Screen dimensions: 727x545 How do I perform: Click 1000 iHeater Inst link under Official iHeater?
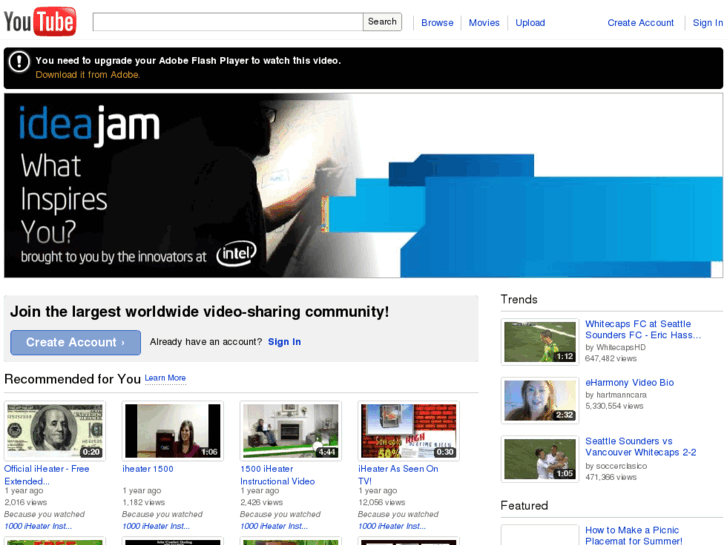(38, 526)
